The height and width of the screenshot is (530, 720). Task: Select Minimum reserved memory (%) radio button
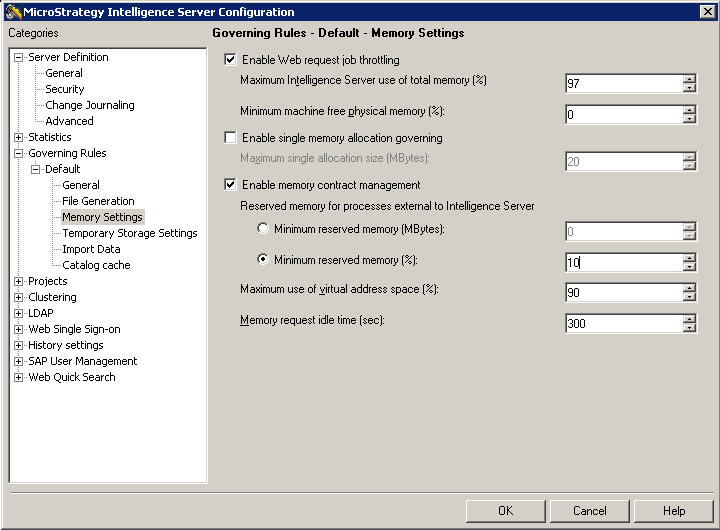click(263, 259)
